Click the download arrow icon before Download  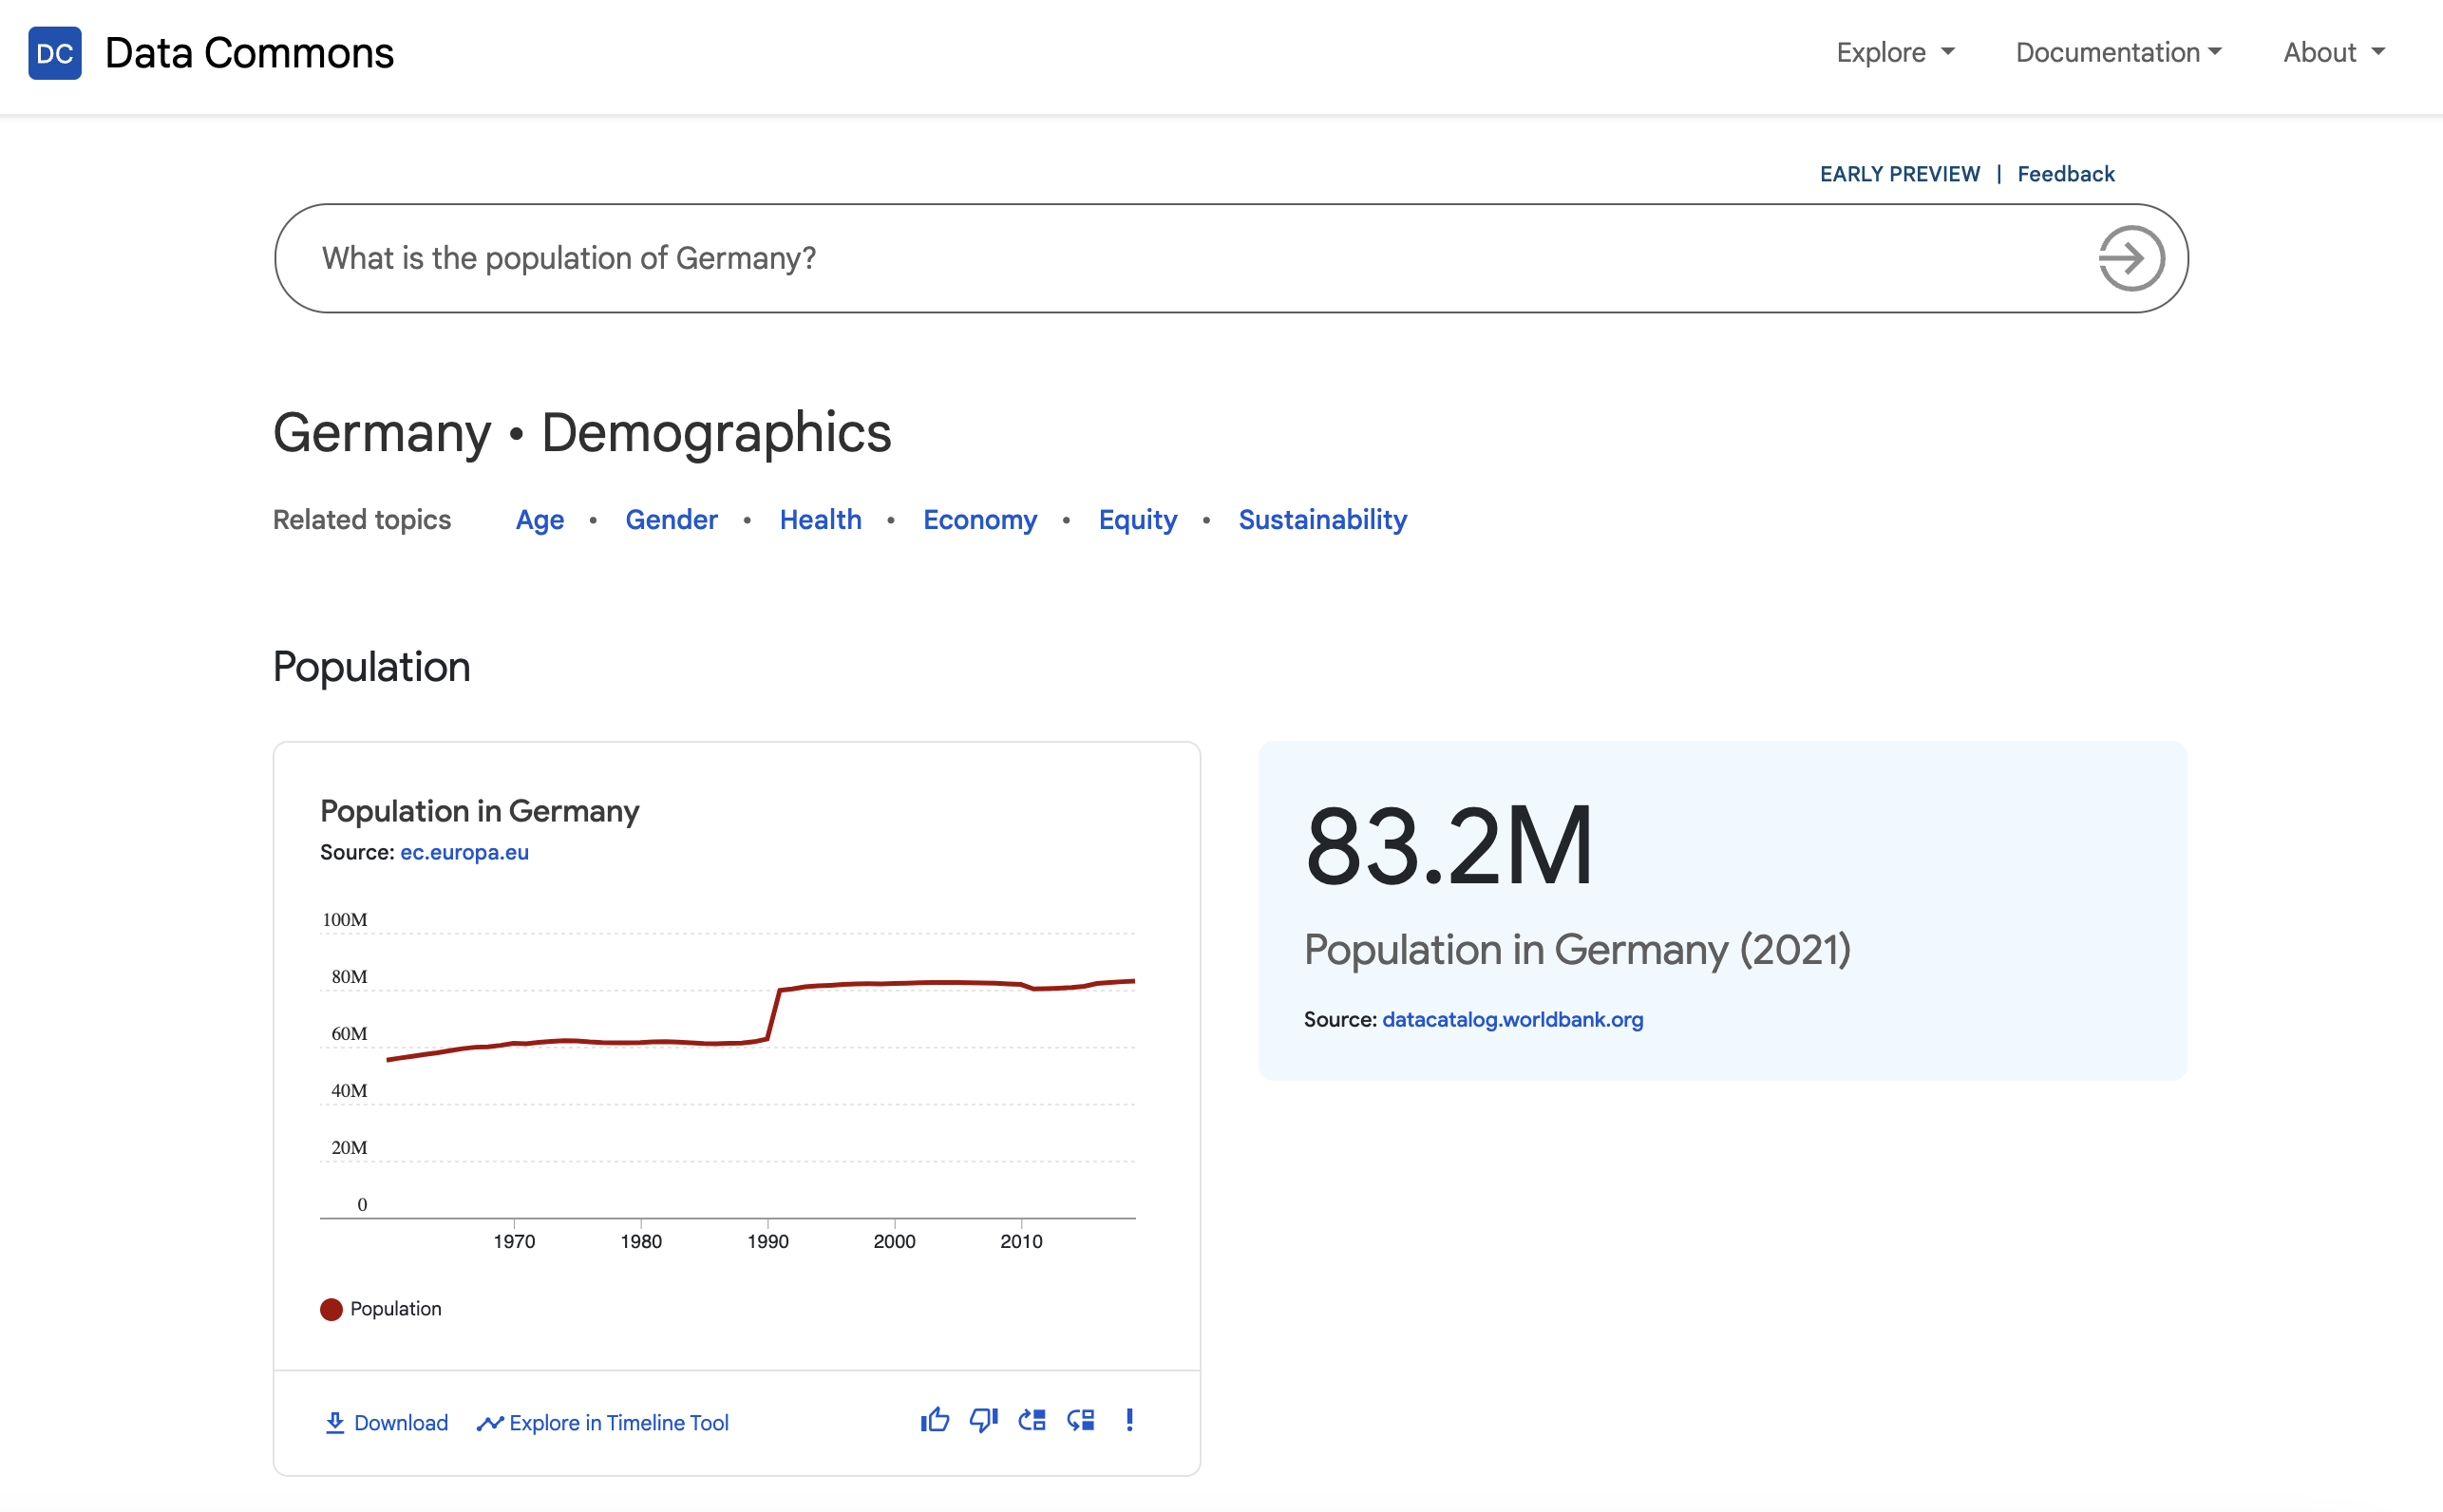(x=336, y=1422)
